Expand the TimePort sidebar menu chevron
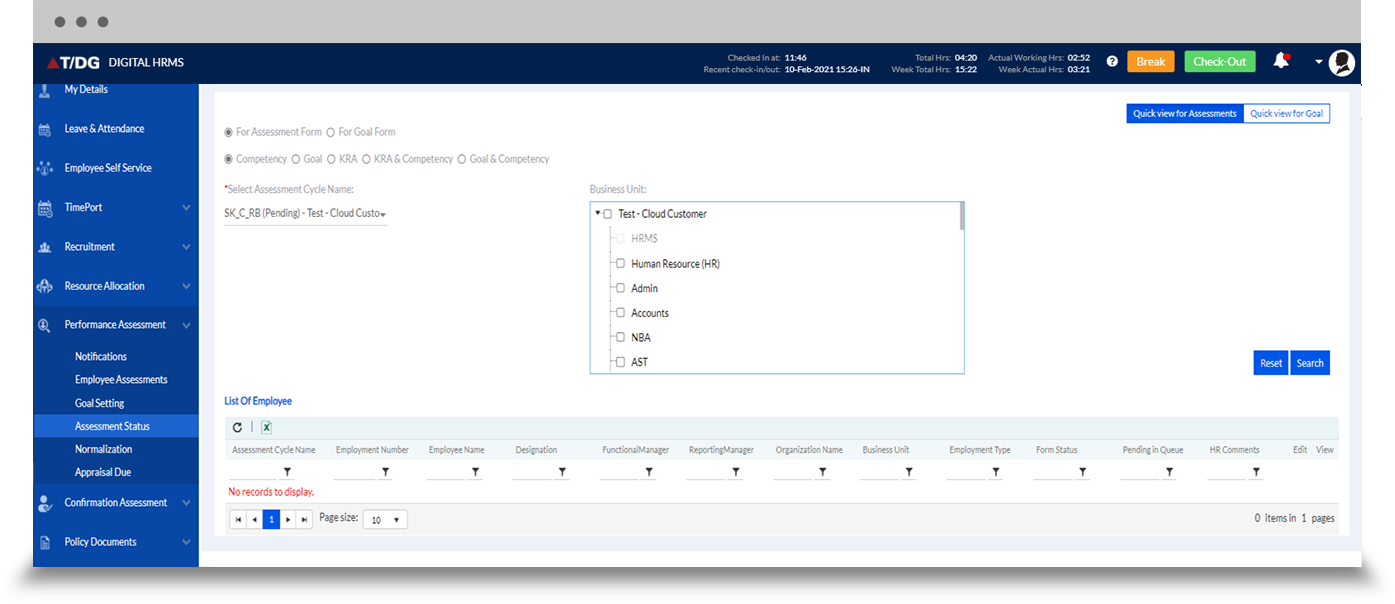 (x=187, y=208)
